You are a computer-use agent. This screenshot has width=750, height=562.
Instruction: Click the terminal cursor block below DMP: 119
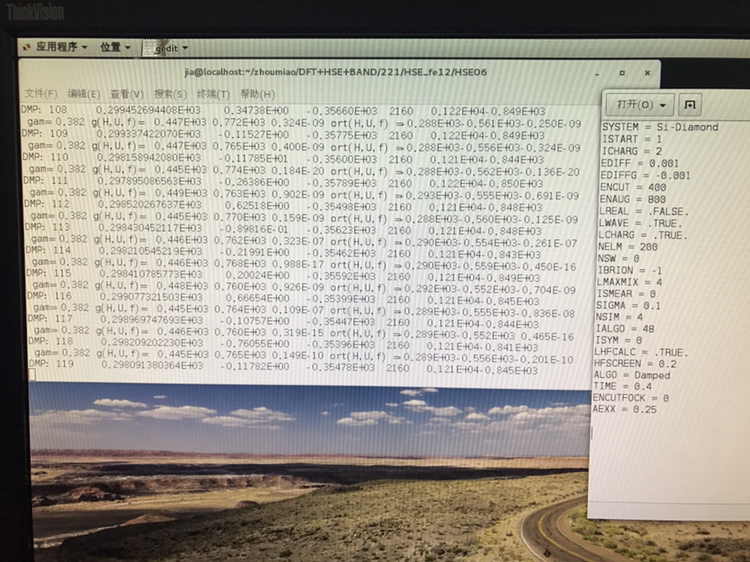[32, 375]
